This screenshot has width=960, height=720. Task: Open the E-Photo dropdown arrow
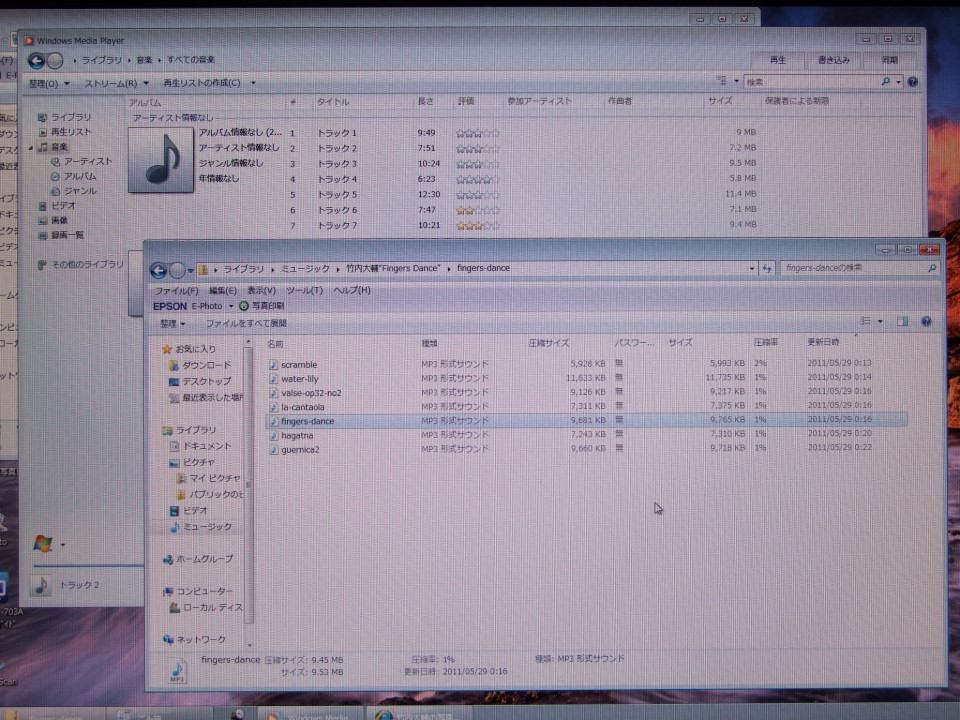point(231,306)
